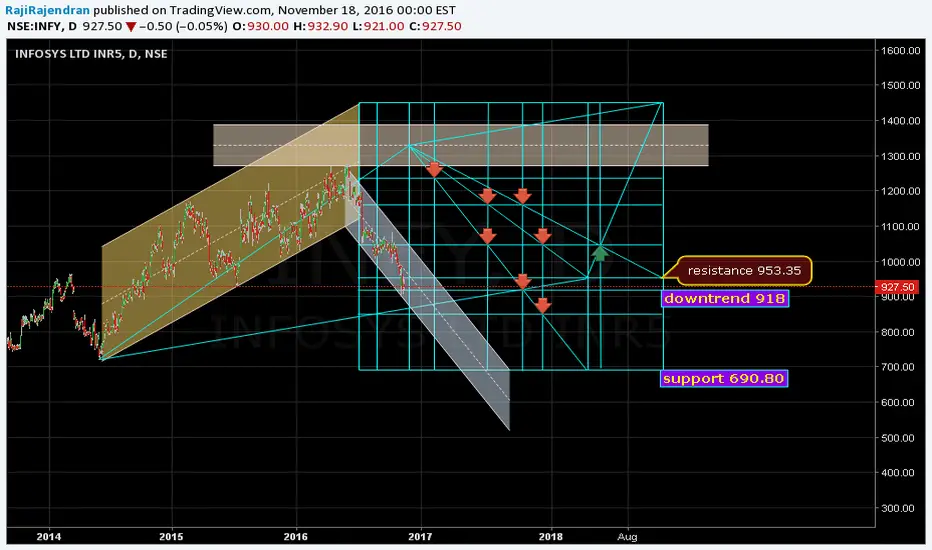Image resolution: width=932 pixels, height=550 pixels.
Task: Click the 'TradingView.com' text in the header
Action: pyautogui.click(x=221, y=10)
